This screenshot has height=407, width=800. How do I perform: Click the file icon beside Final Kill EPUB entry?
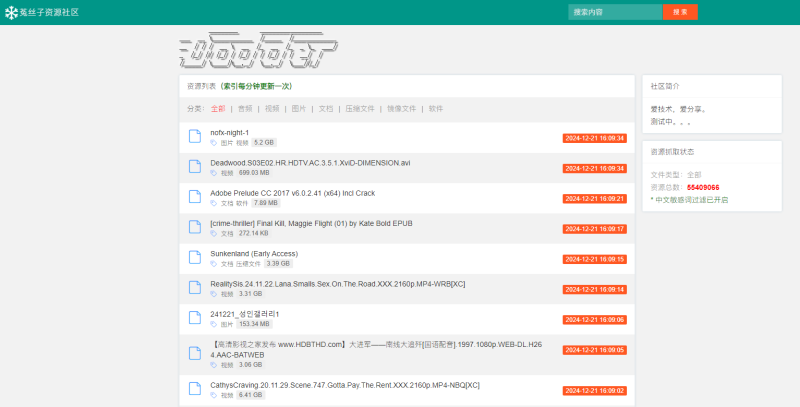(x=194, y=227)
